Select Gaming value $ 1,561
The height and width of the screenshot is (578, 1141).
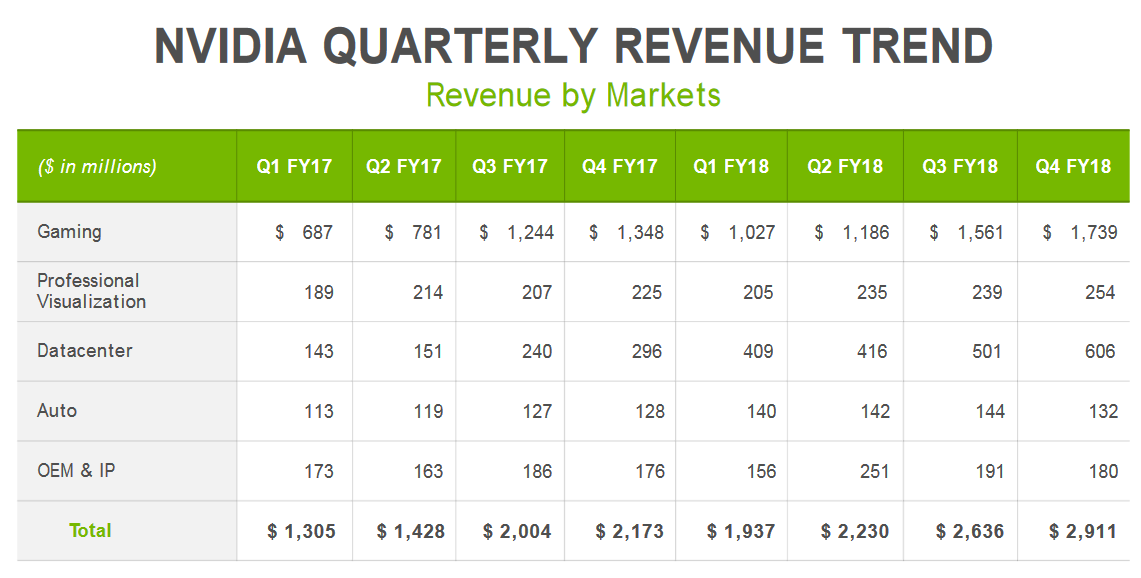(966, 232)
